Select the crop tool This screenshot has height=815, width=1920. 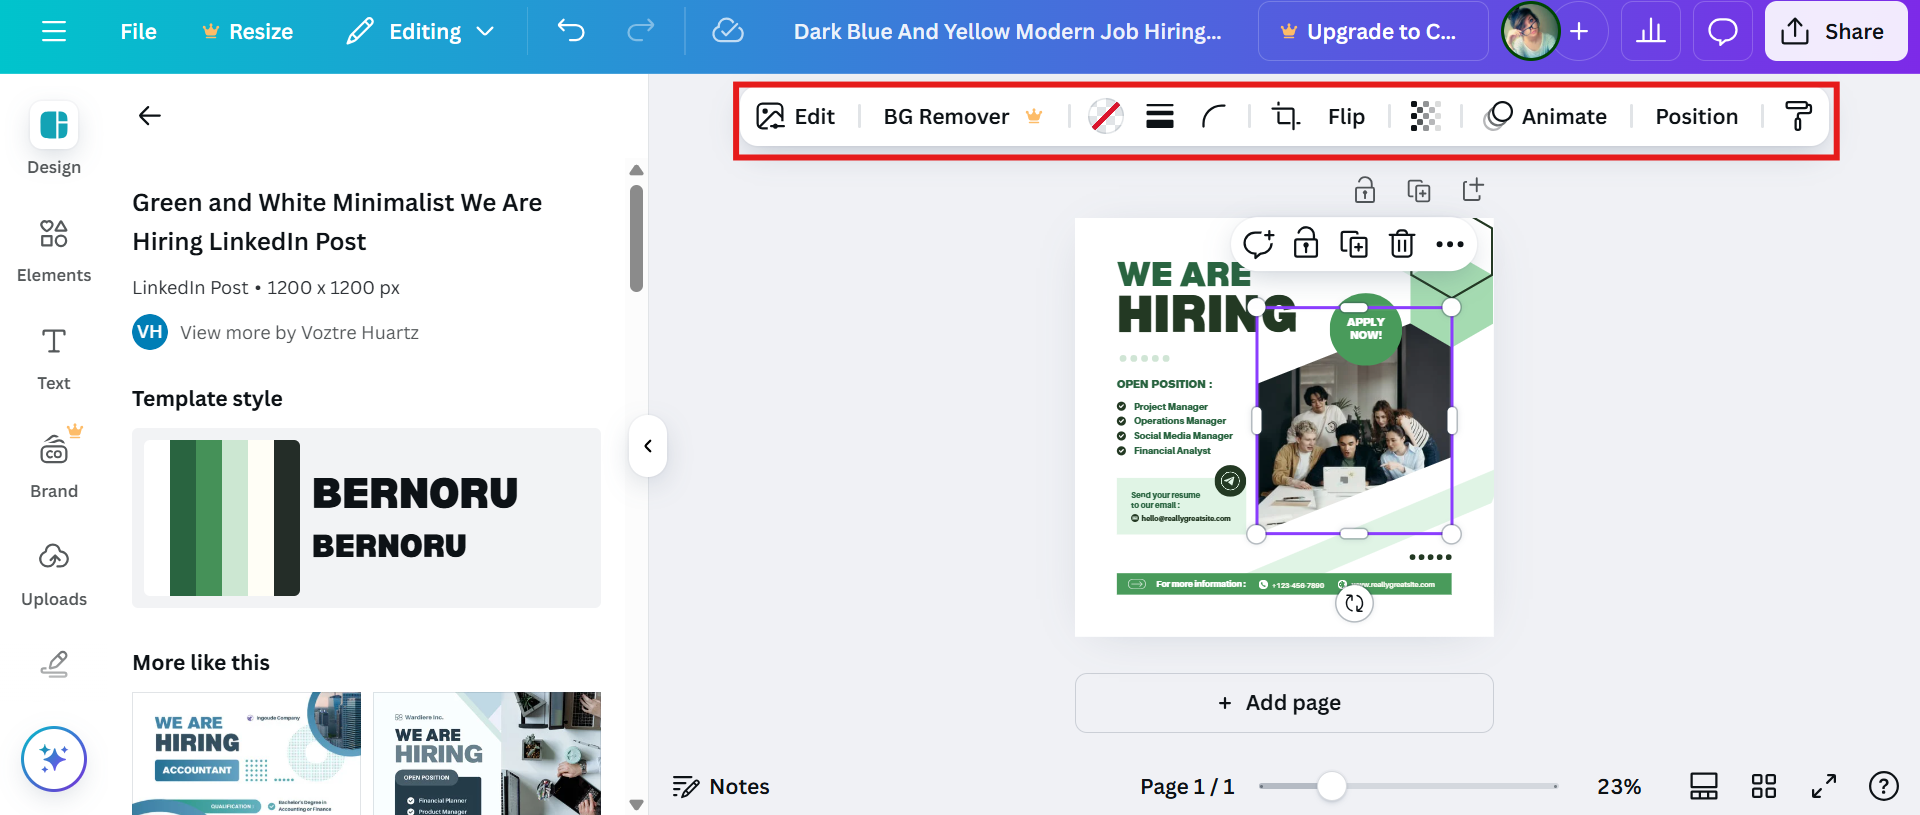point(1285,117)
